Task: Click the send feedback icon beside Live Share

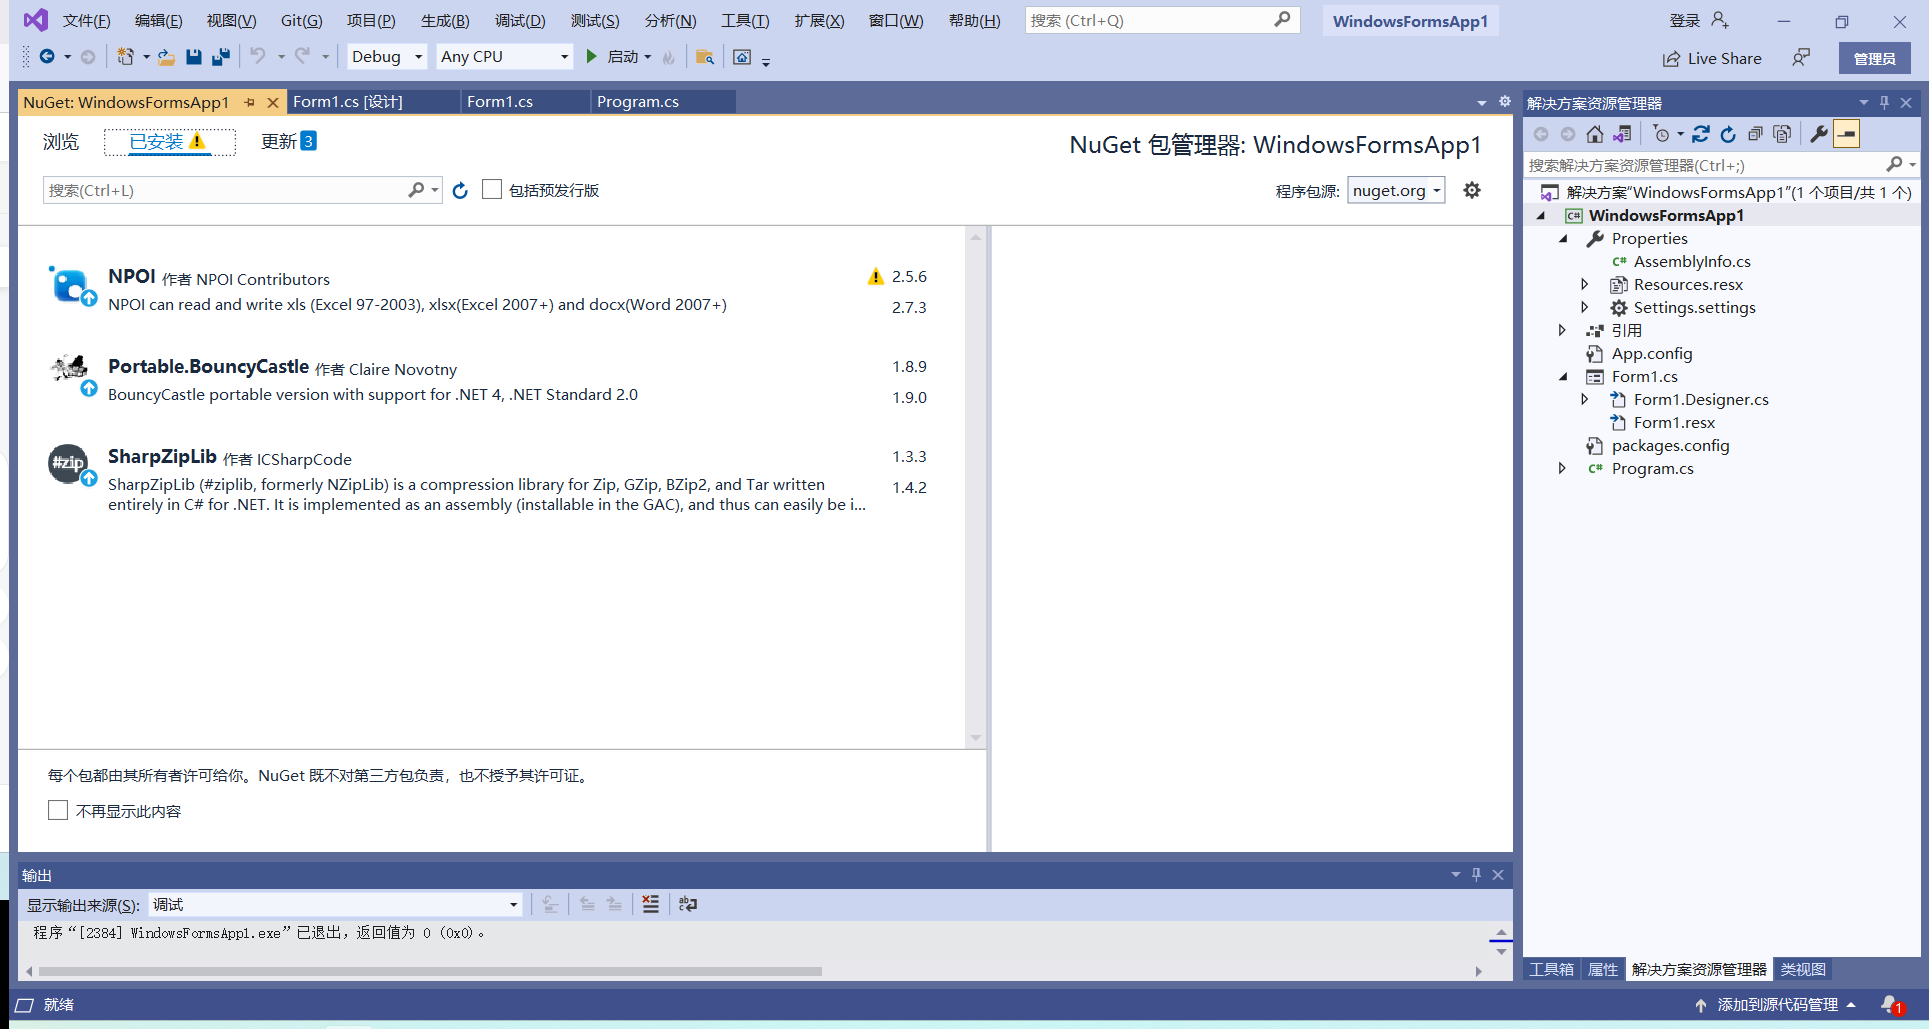Action: 1801,58
